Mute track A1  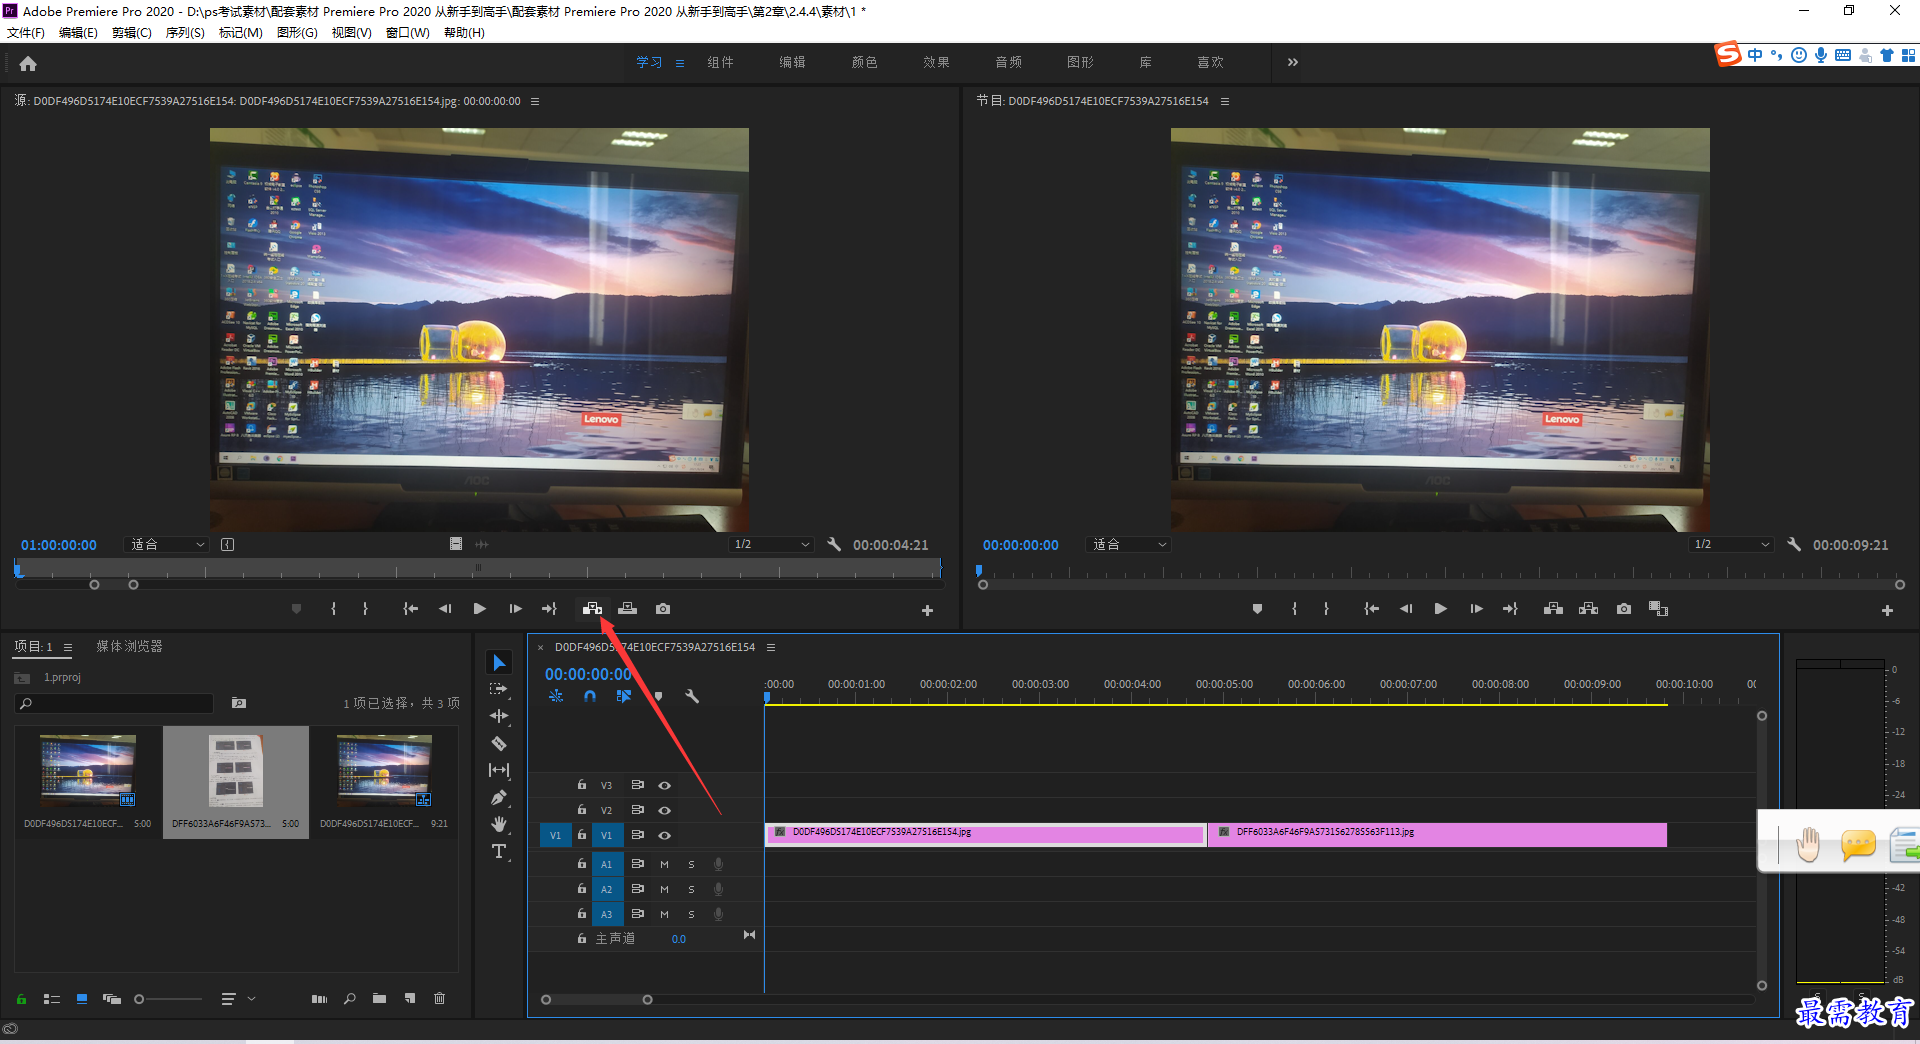[x=664, y=864]
